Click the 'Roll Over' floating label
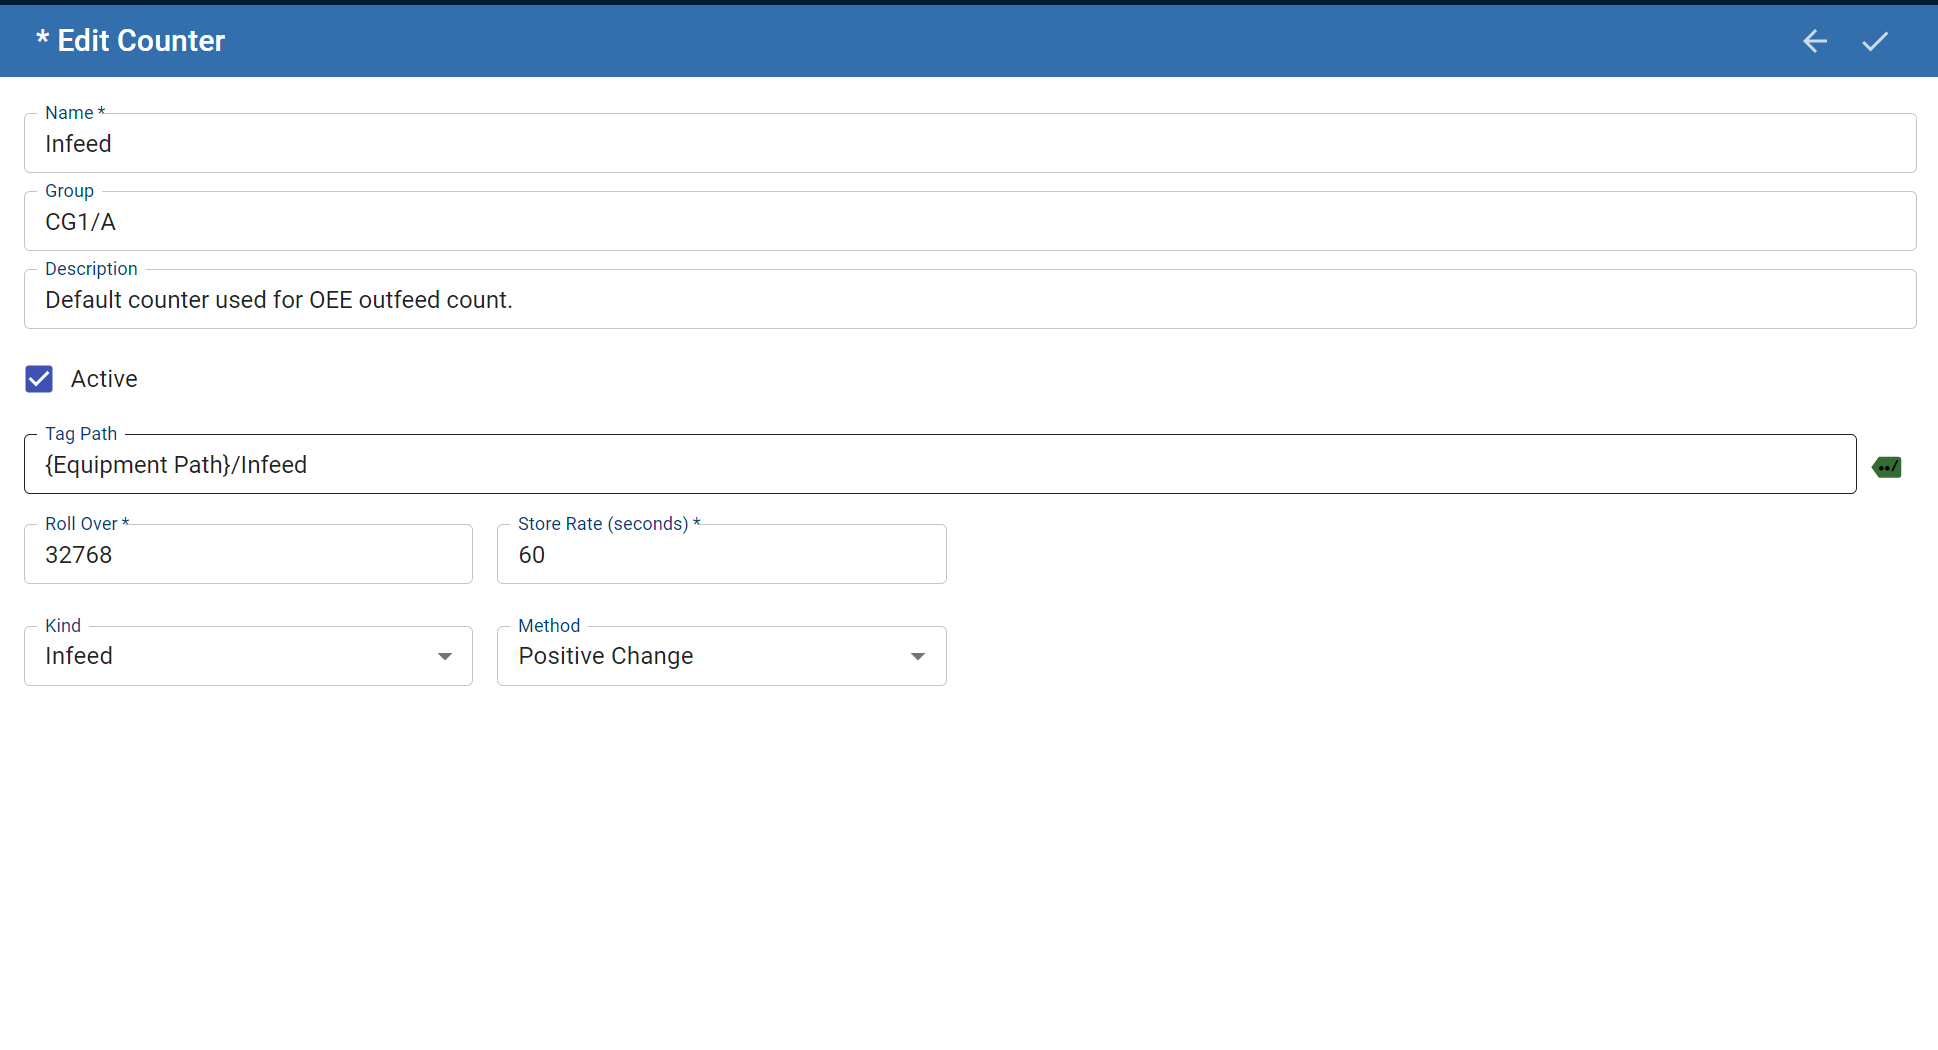Screen dimensions: 1938x1050 (x=81, y=524)
